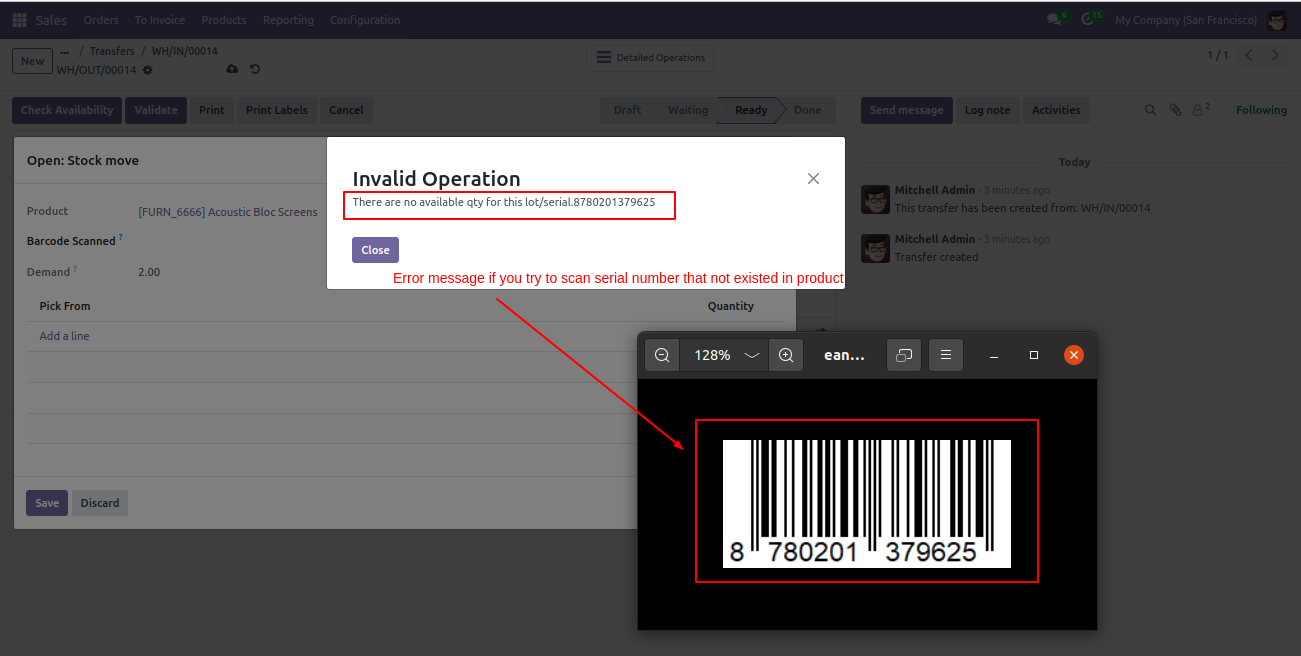
Task: Click Print Labels button
Action: pos(277,110)
